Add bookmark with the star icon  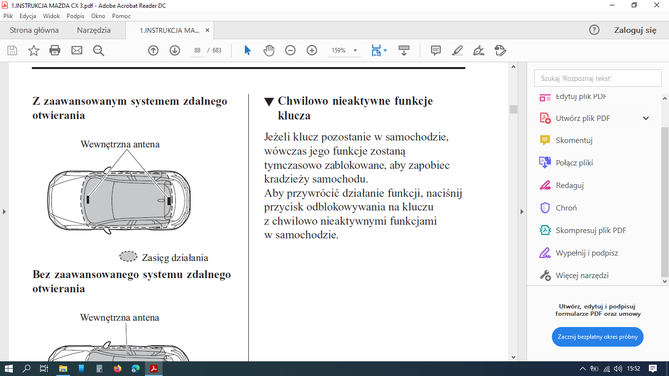pos(33,50)
